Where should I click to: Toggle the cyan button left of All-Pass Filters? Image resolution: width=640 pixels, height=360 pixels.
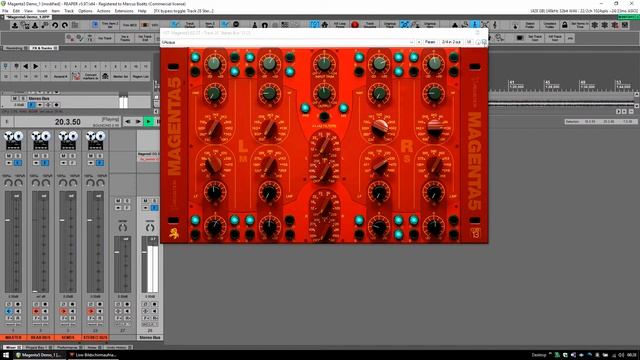pyautogui.click(x=305, y=108)
